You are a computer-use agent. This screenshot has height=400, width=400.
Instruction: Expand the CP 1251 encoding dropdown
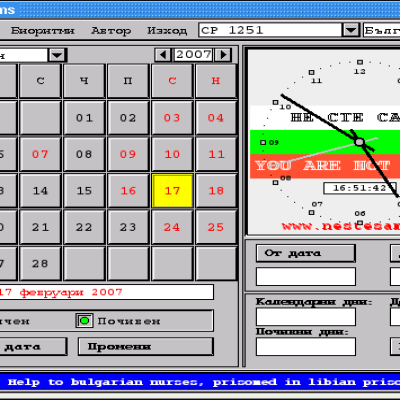pyautogui.click(x=351, y=30)
